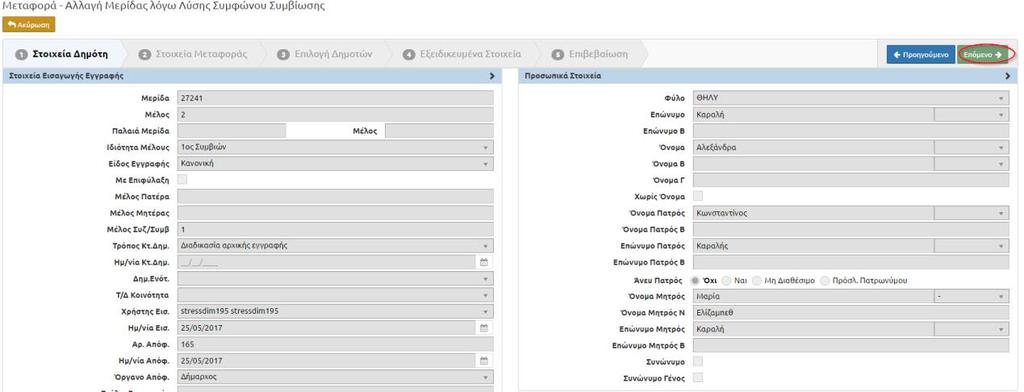Viewport: 1024px width, 392px height.
Task: Open the Επώνυμο suffix dropdown beside Καραλή
Action: point(972,114)
